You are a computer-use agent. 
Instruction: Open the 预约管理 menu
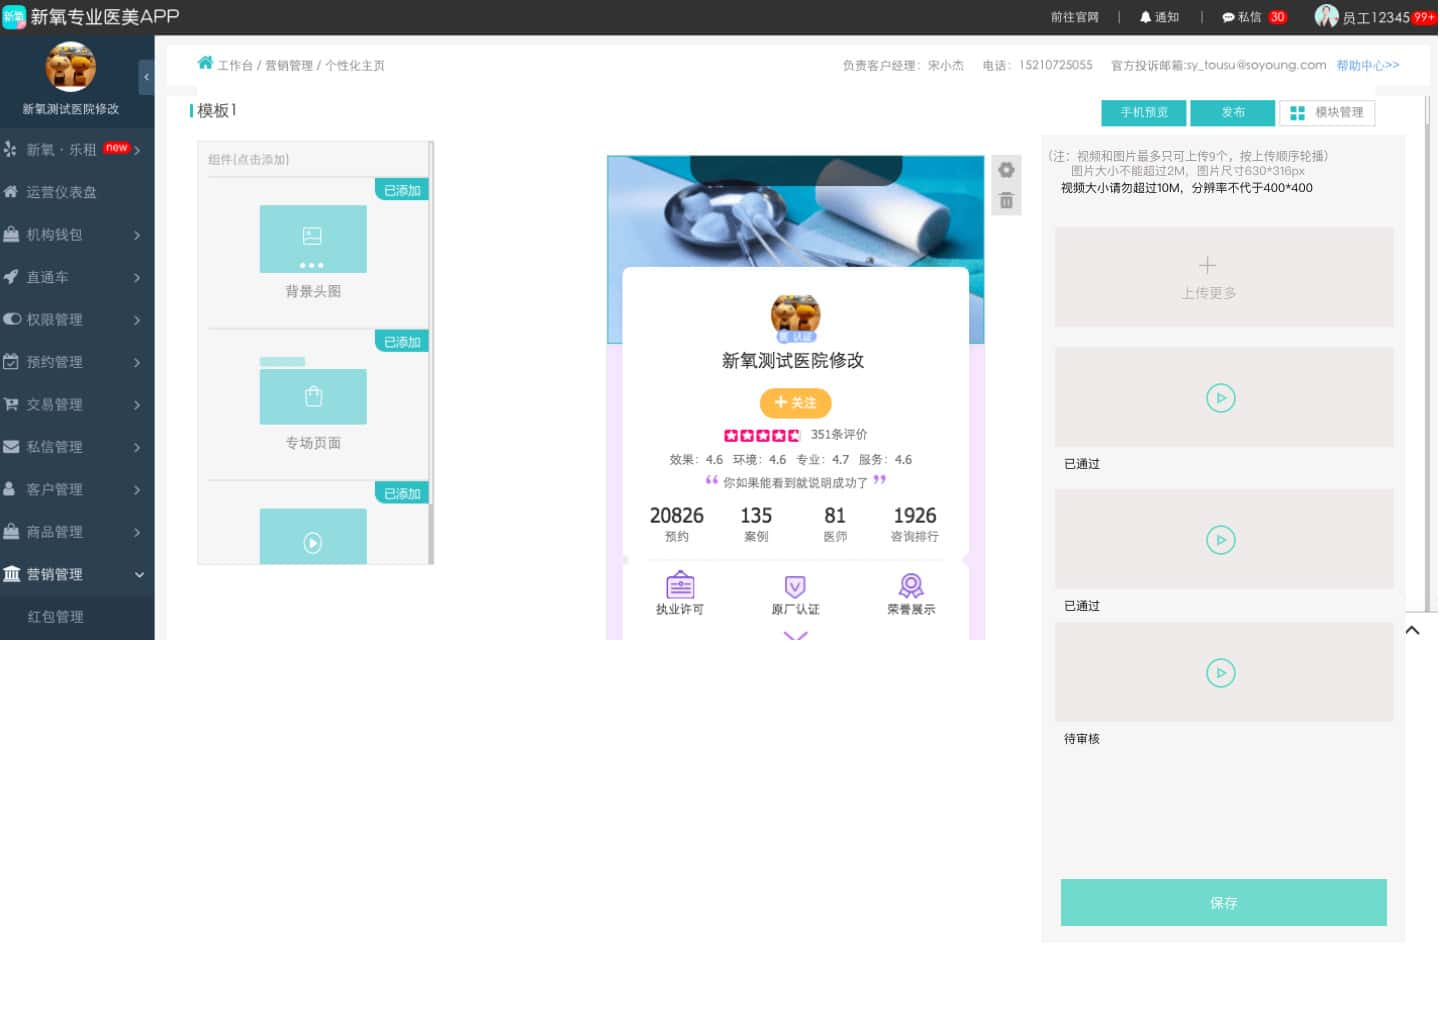tap(77, 362)
